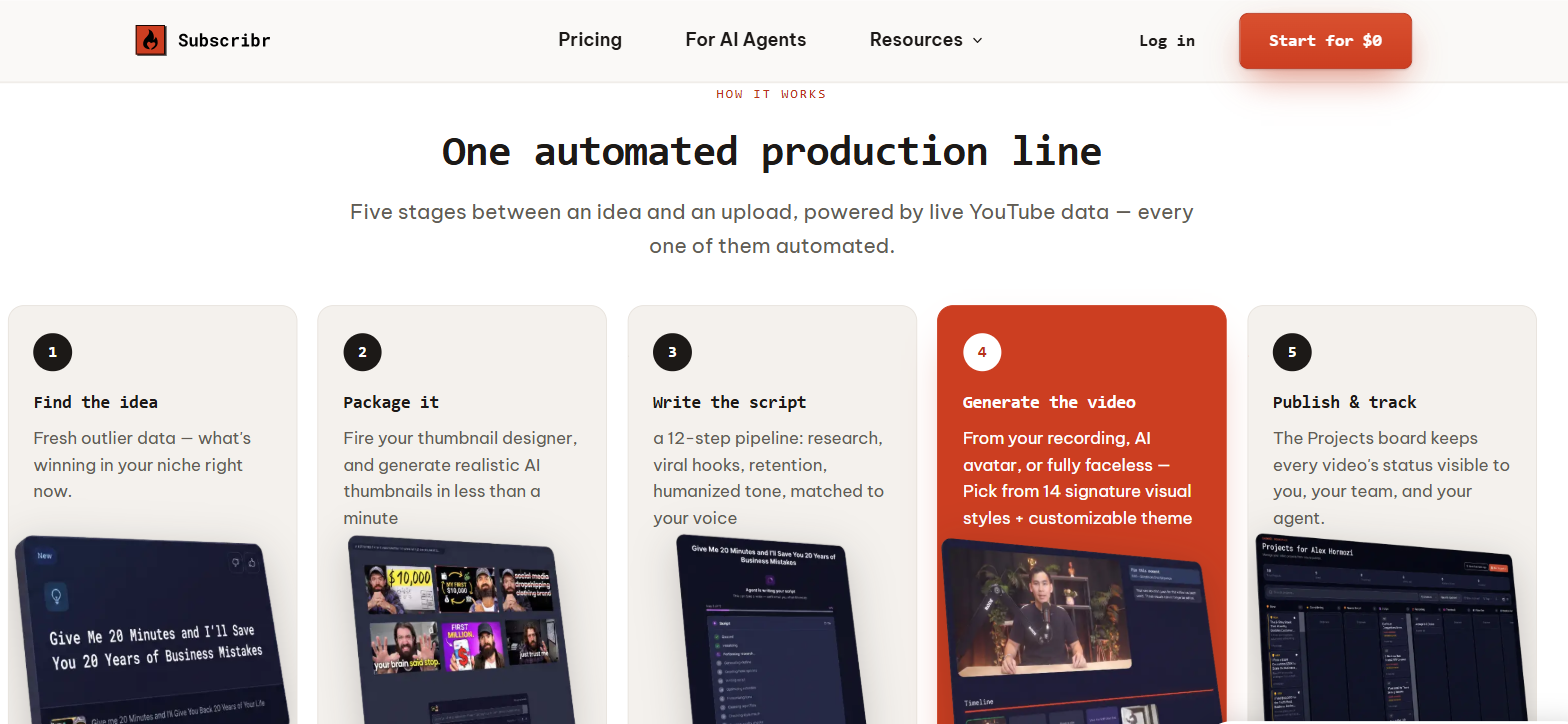Click the "Five stages between an idea" subtitle

(x=772, y=229)
